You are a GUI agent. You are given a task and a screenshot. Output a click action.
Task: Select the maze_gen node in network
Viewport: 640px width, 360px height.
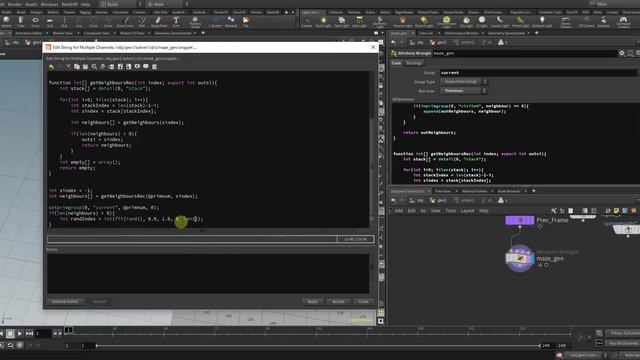520,258
